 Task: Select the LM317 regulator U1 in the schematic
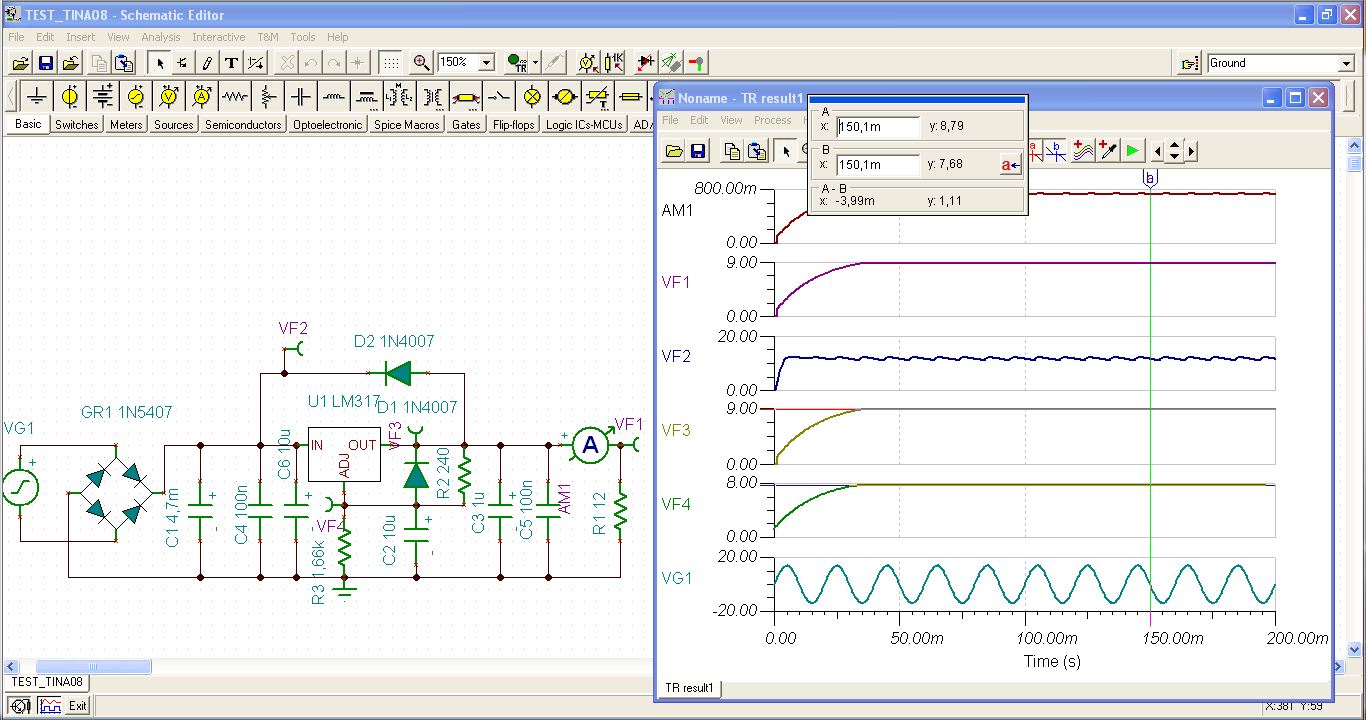344,453
